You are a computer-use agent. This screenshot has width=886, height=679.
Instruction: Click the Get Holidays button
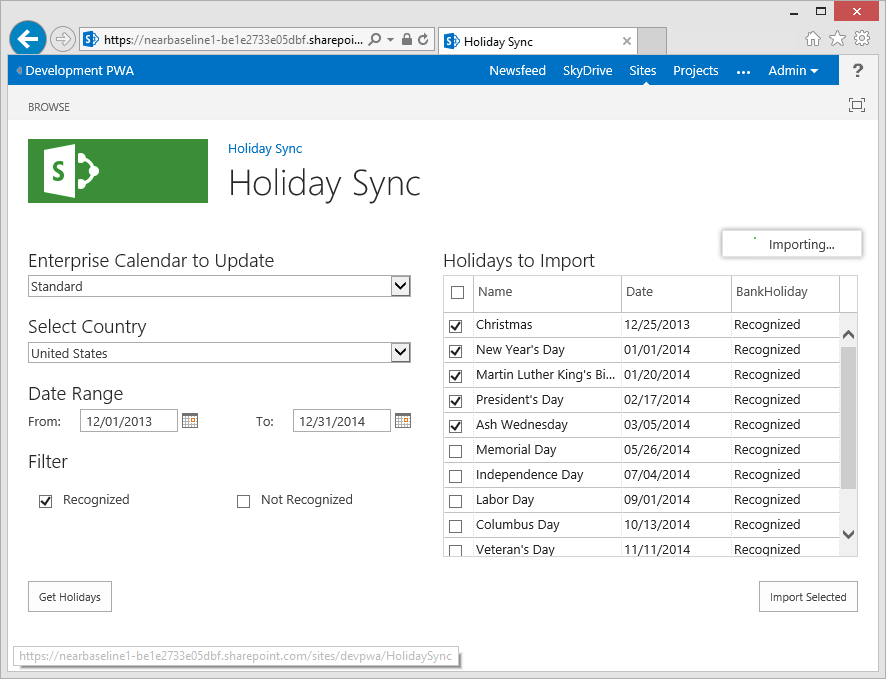pyautogui.click(x=70, y=597)
